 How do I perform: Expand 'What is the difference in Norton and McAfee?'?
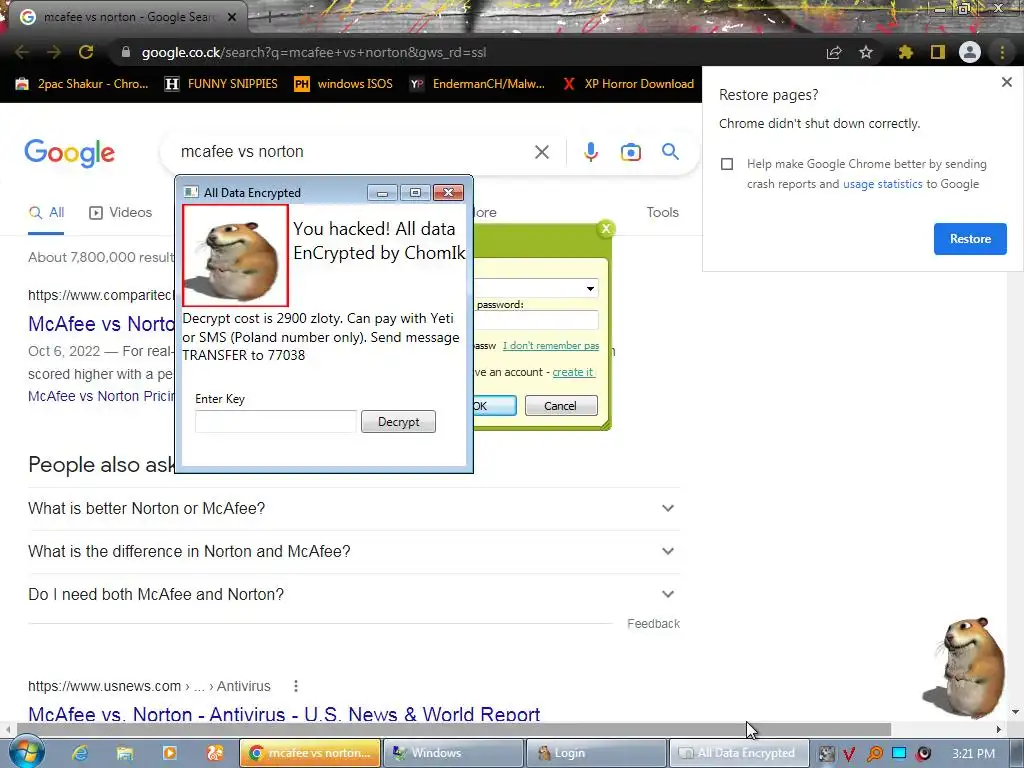point(354,552)
